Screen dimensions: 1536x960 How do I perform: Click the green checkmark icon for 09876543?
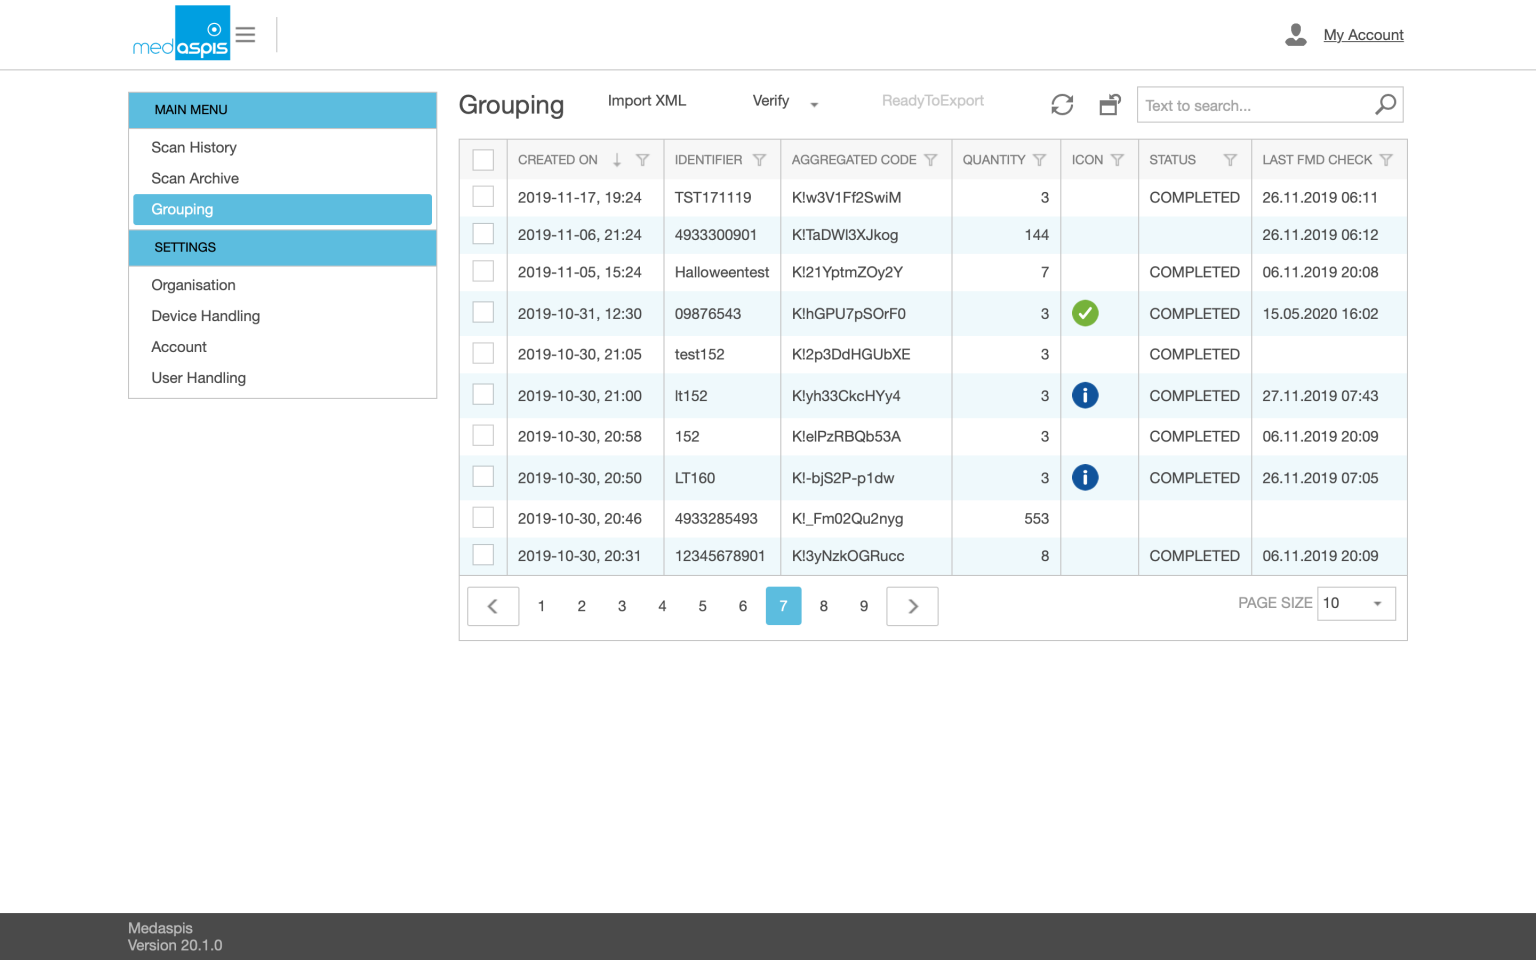click(x=1085, y=313)
